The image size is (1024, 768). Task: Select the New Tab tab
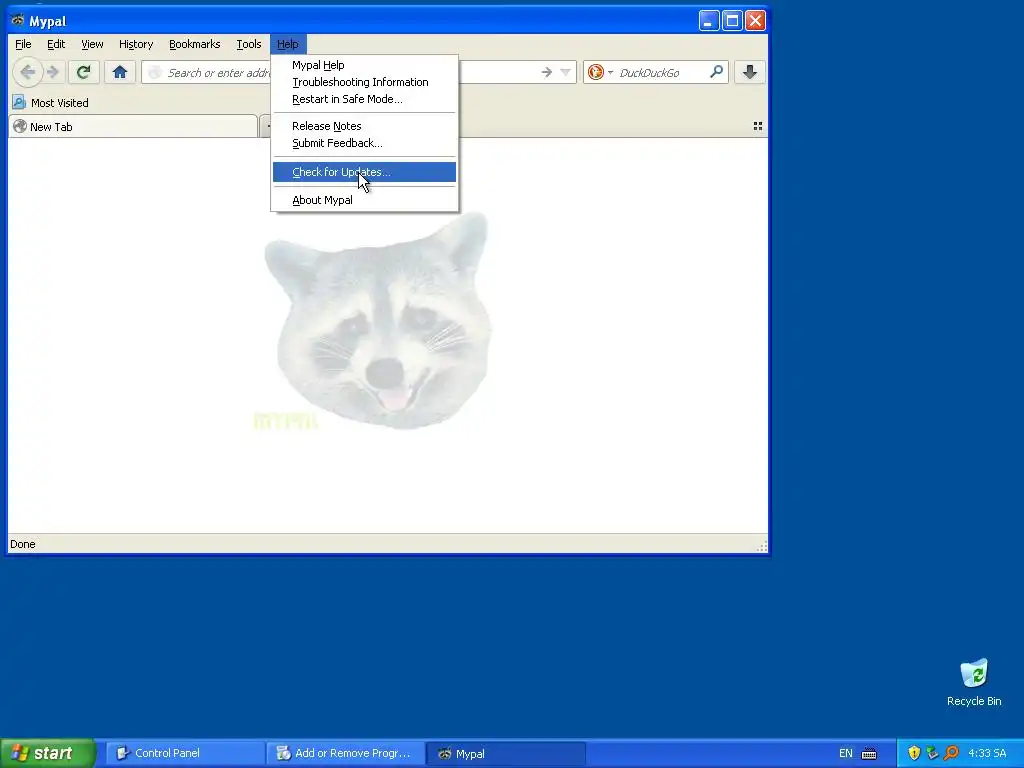pyautogui.click(x=133, y=127)
